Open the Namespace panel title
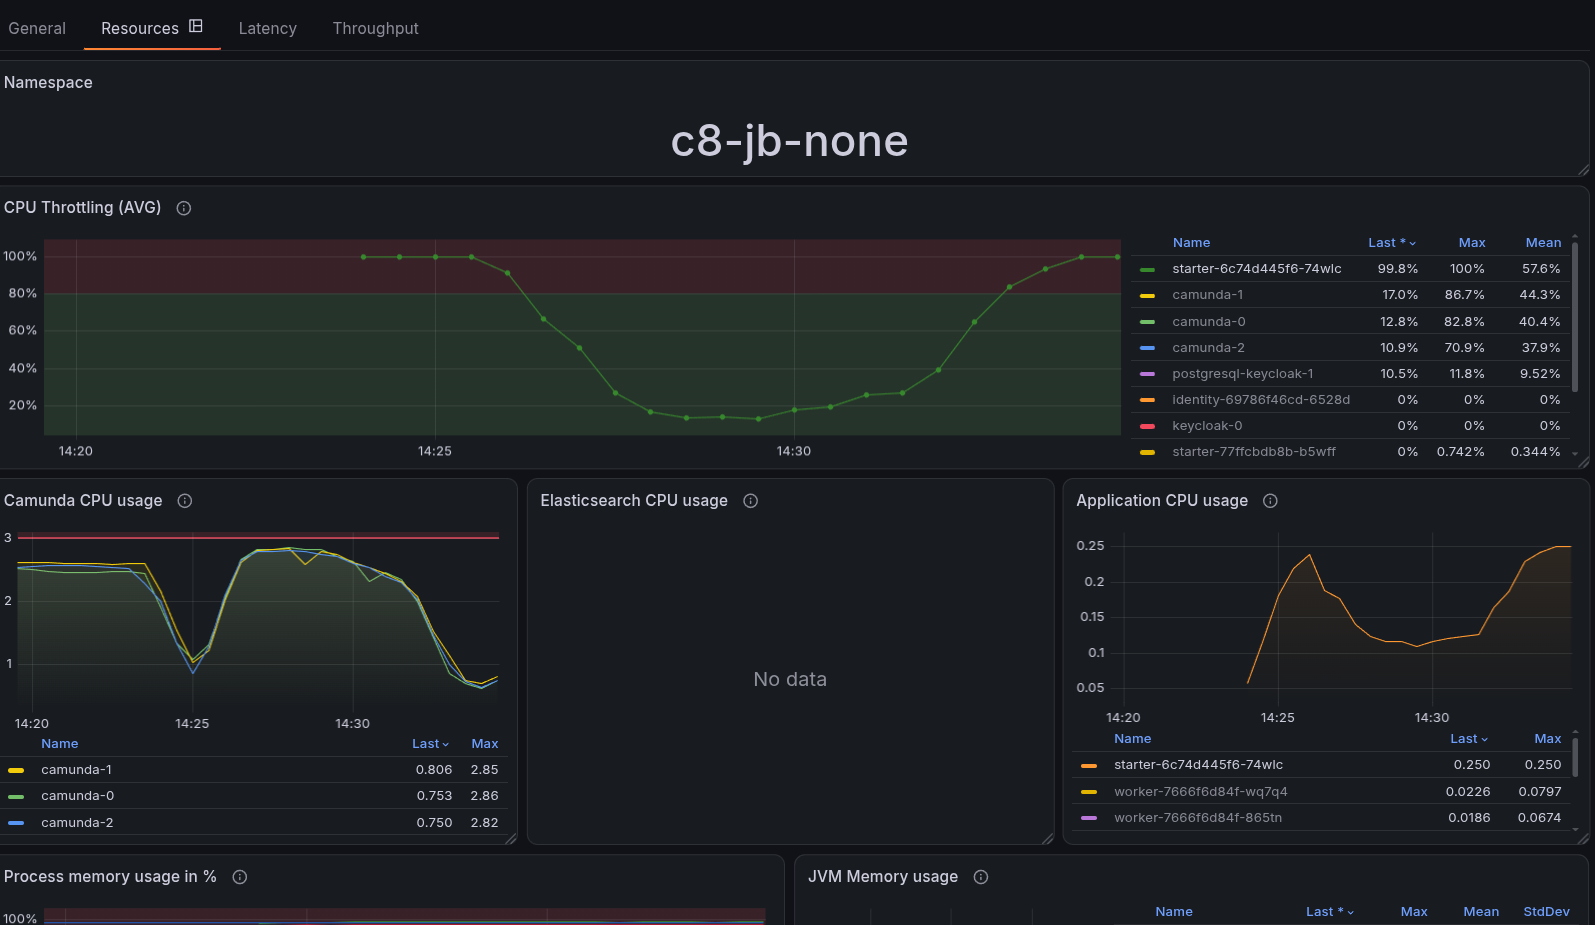The width and height of the screenshot is (1595, 925). (x=48, y=83)
